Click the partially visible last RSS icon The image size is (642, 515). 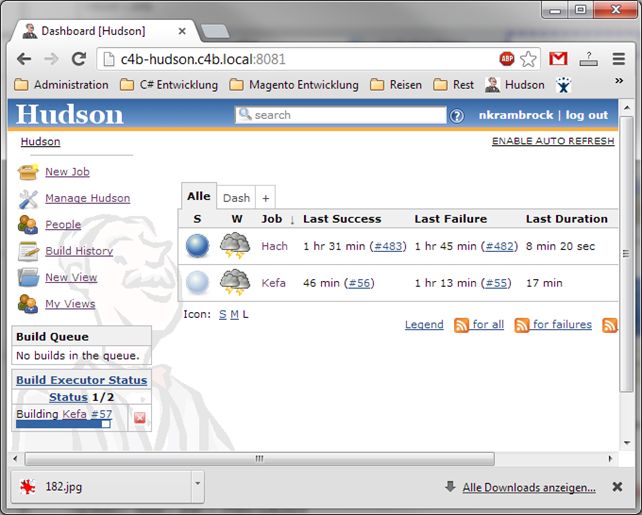point(609,325)
